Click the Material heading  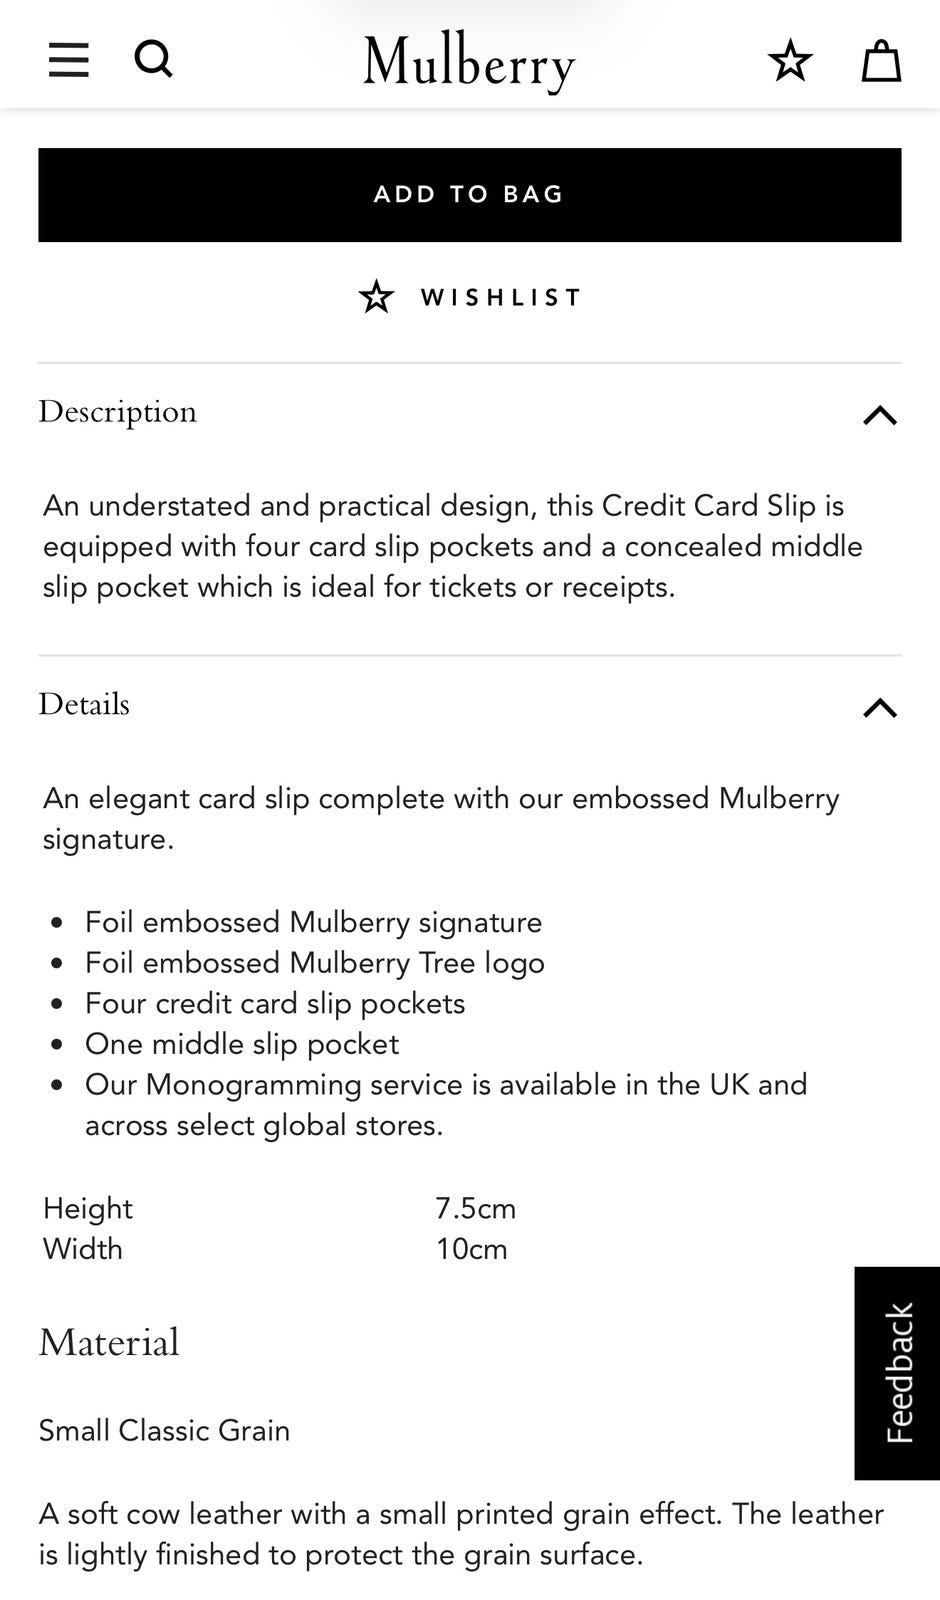109,1342
